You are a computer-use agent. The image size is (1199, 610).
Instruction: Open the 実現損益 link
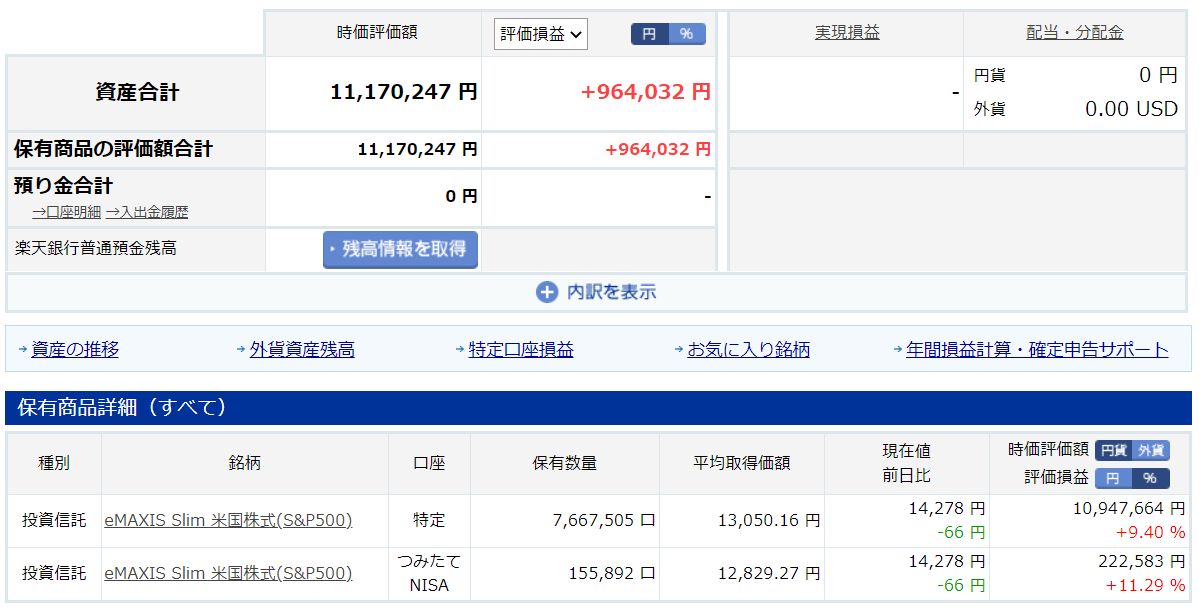847,33
